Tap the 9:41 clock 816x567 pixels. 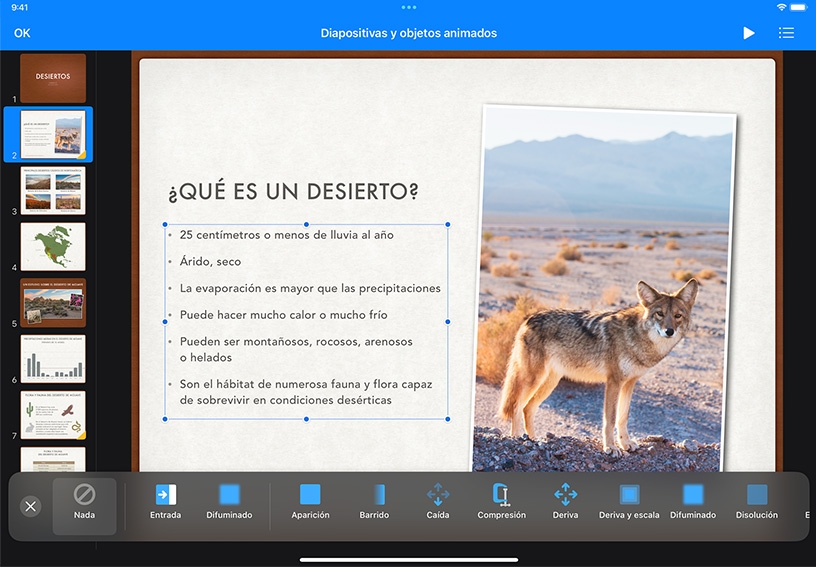(x=19, y=7)
